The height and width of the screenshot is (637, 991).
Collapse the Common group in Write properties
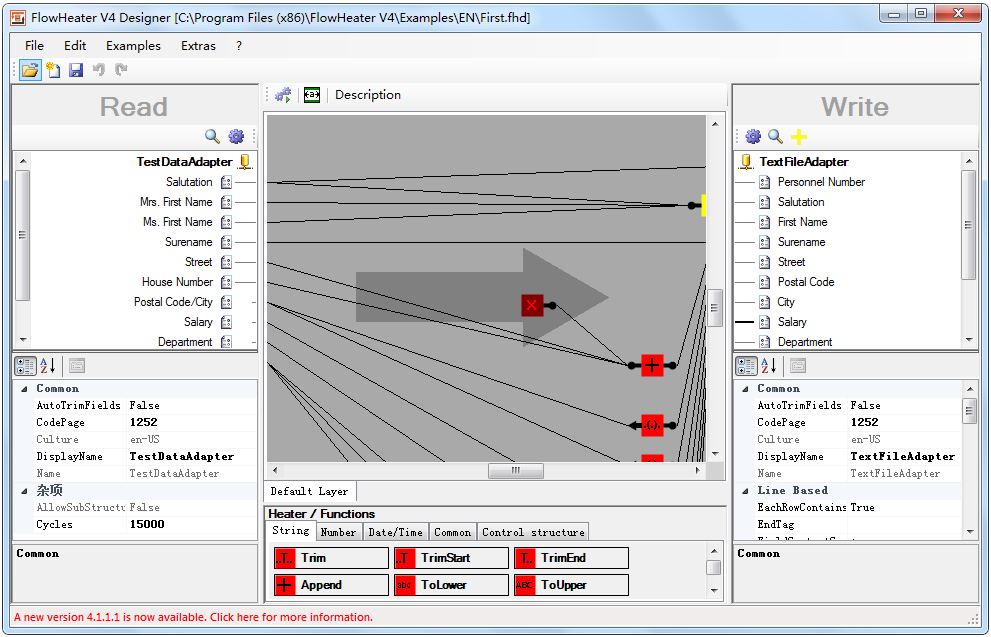(745, 389)
